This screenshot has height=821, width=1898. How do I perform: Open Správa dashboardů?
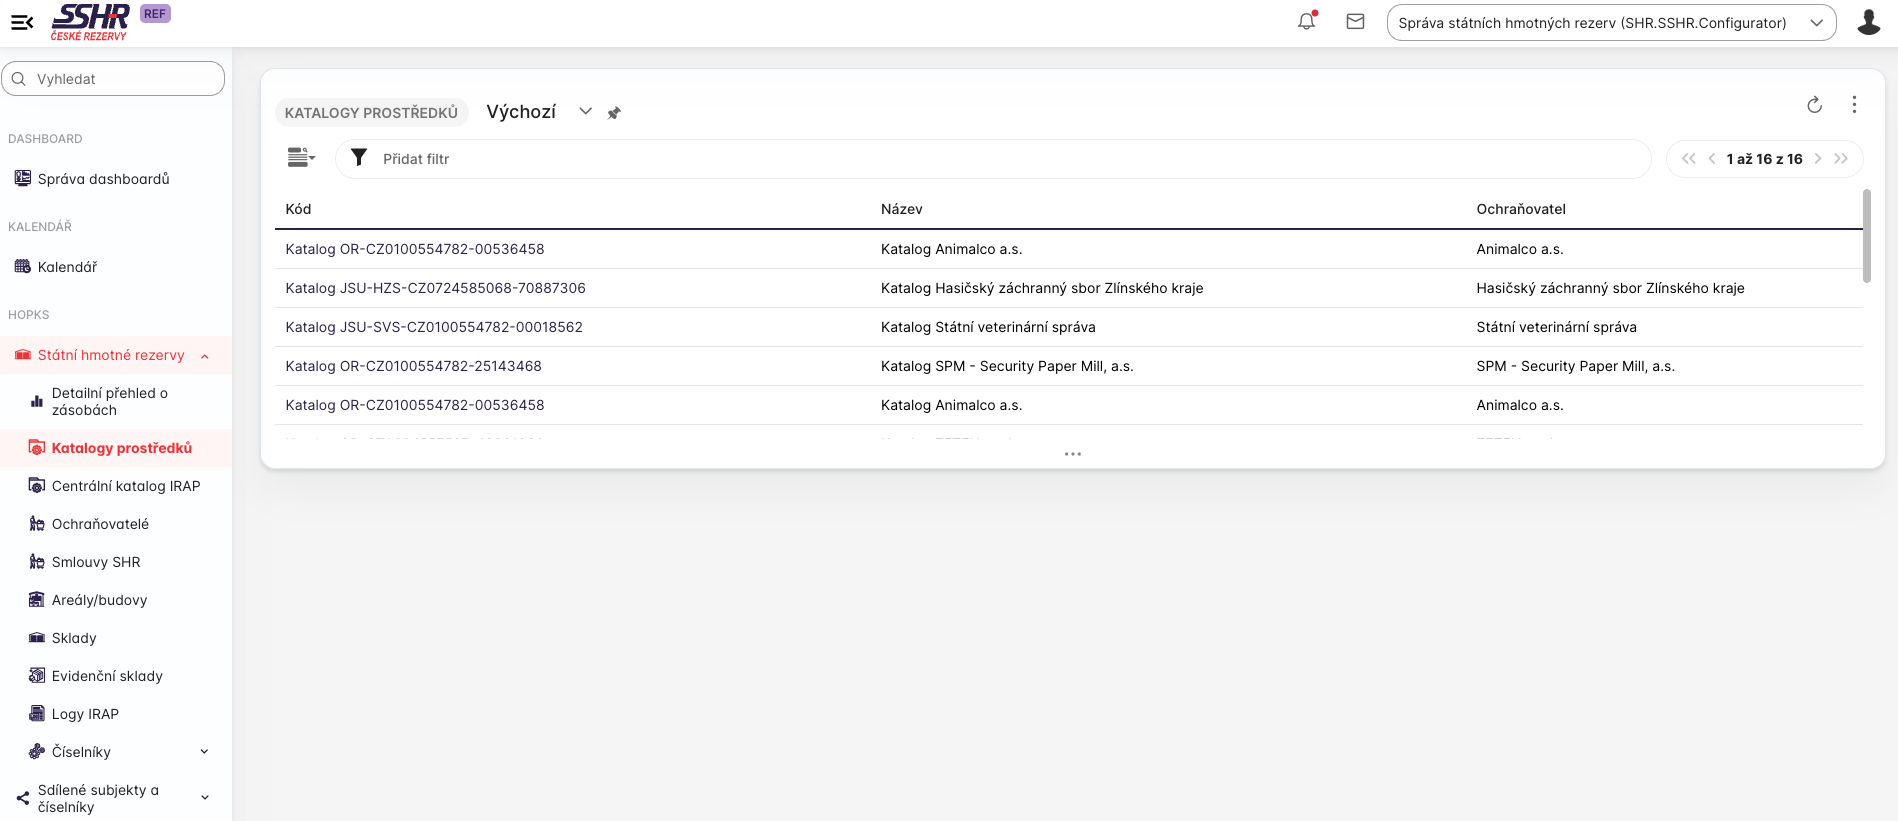pyautogui.click(x=103, y=179)
